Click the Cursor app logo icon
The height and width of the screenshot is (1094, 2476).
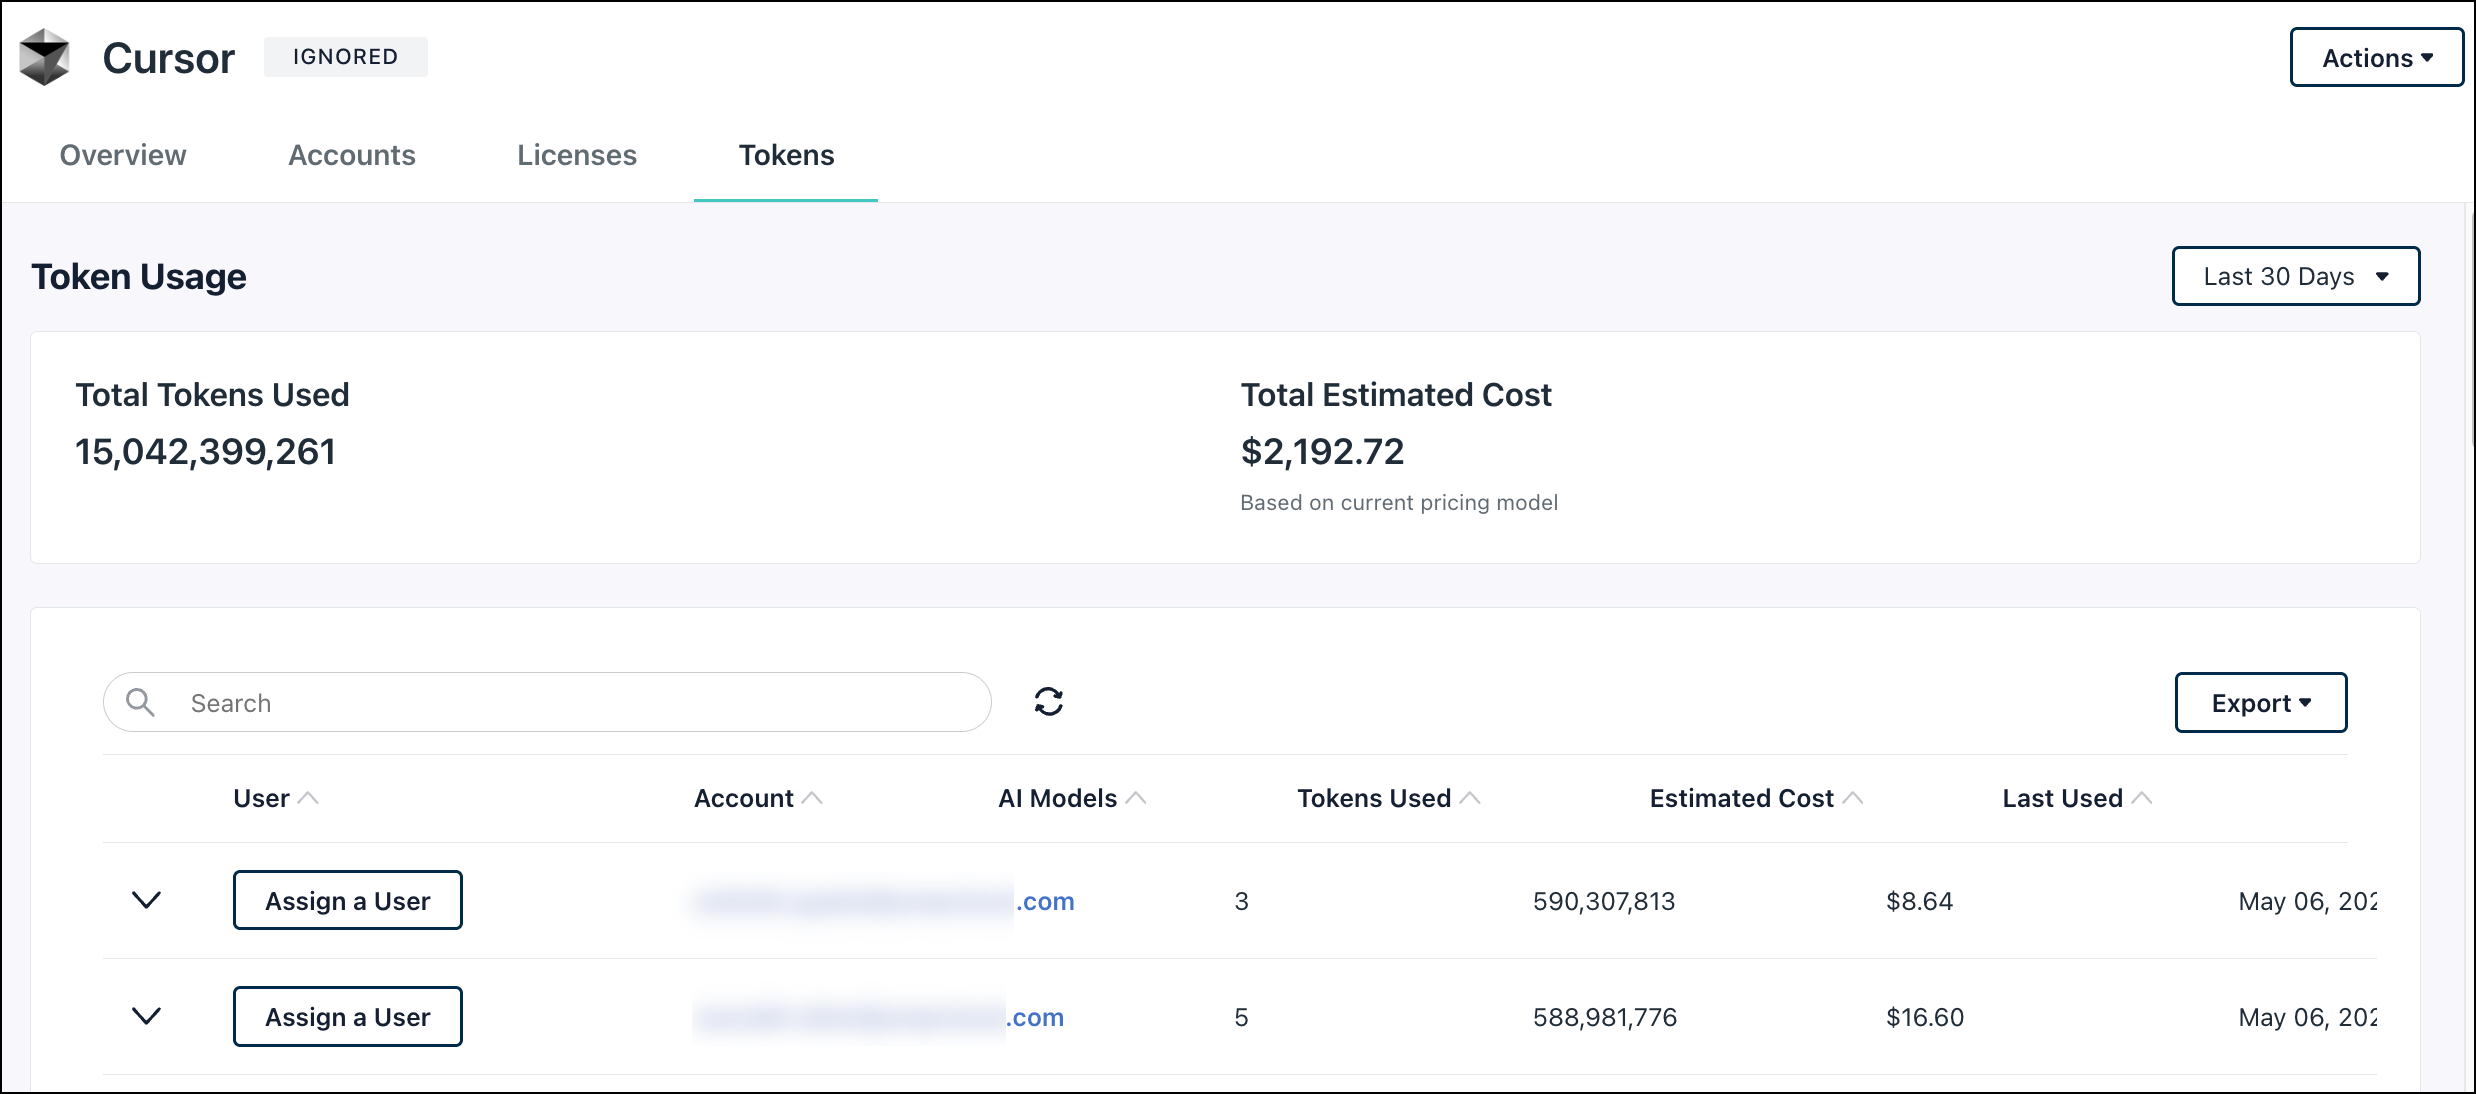[x=45, y=57]
